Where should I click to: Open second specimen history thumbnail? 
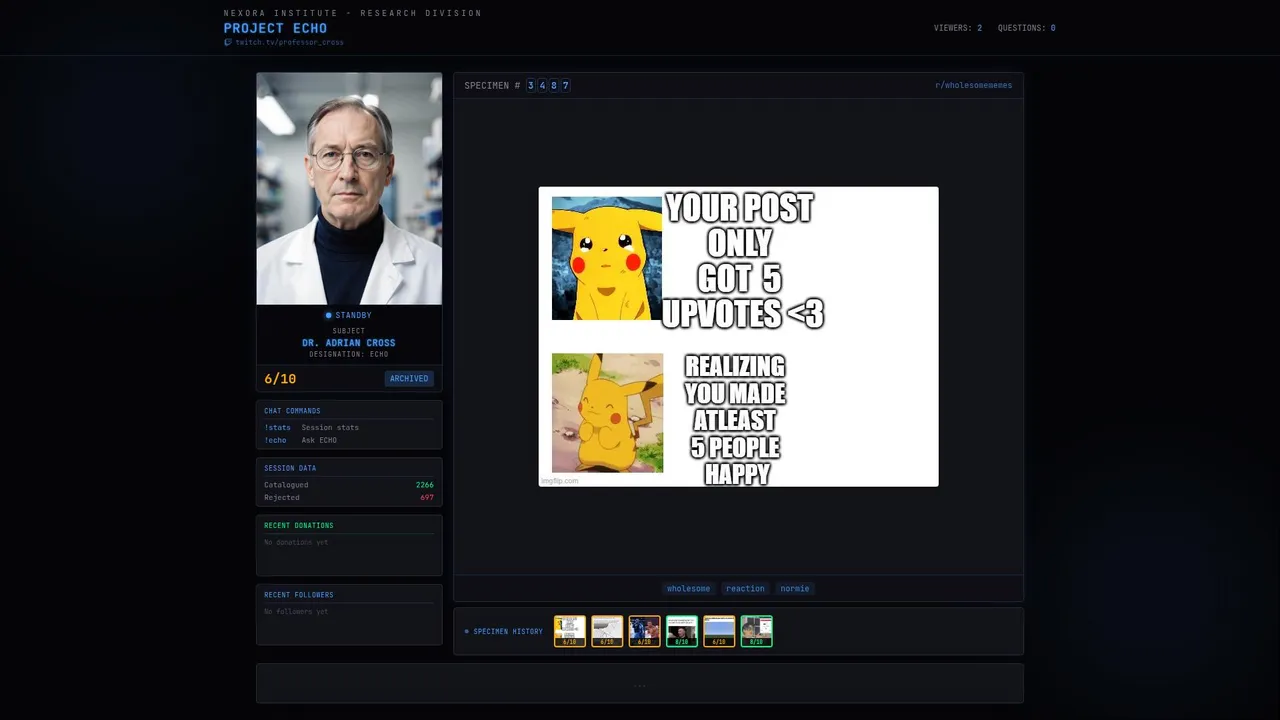click(x=607, y=631)
